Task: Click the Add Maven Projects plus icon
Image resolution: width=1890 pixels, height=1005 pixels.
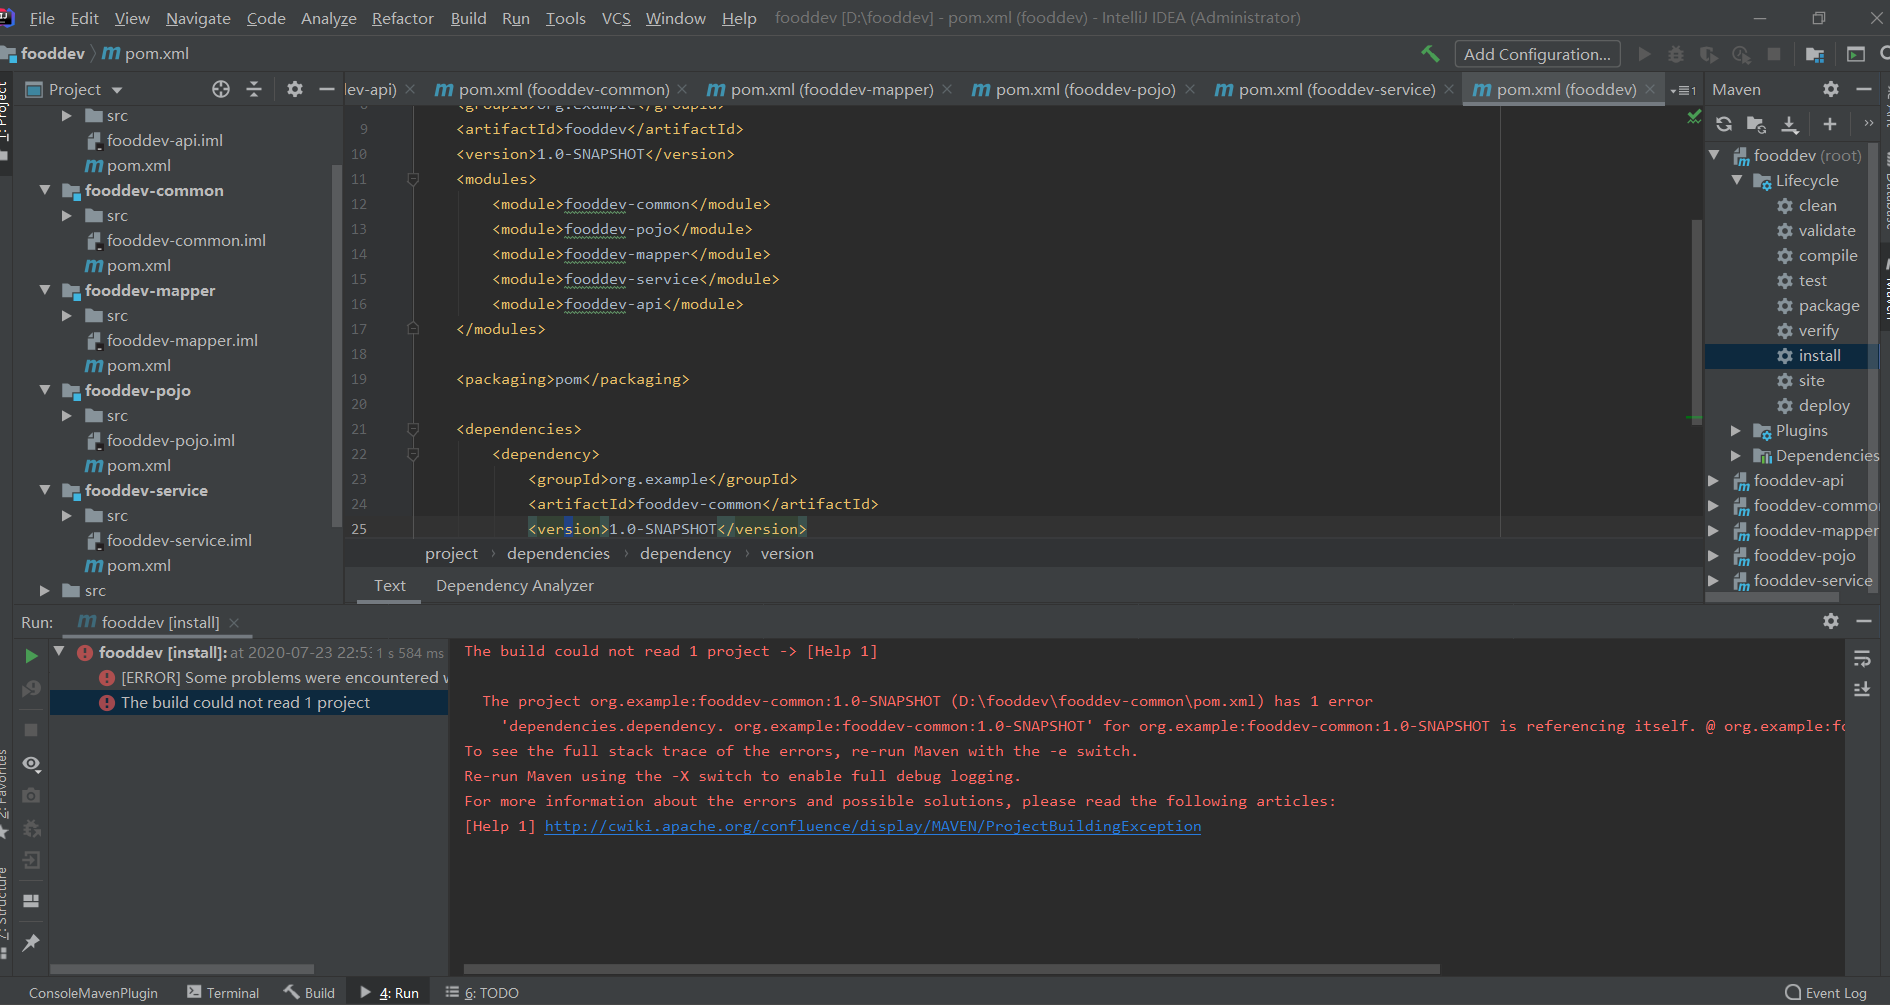Action: click(x=1829, y=124)
